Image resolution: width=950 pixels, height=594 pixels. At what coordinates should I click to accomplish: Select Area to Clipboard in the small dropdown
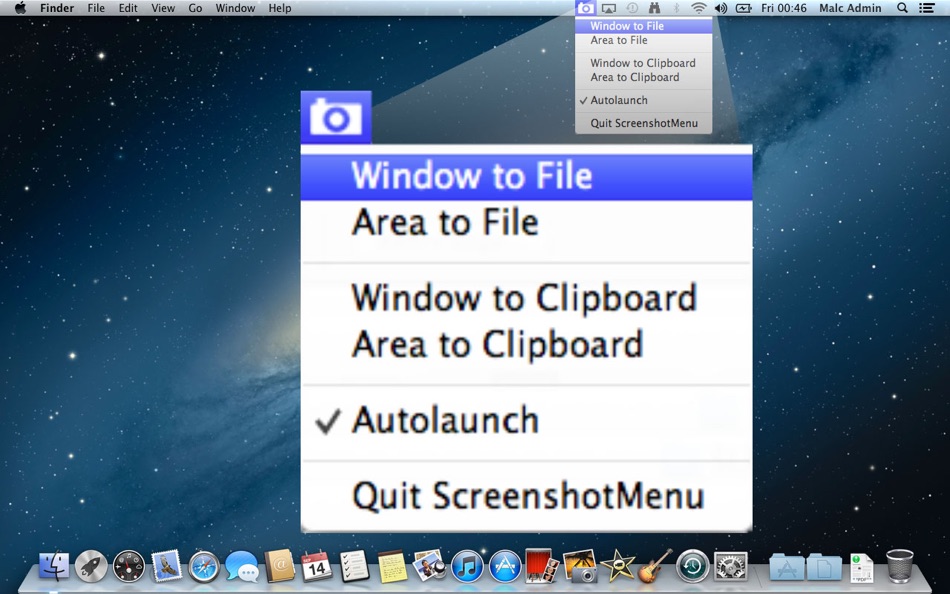coord(643,78)
